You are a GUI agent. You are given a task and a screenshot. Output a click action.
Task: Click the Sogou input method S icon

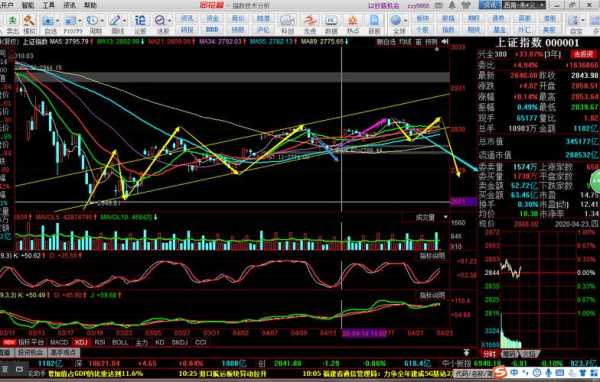[x=499, y=372]
